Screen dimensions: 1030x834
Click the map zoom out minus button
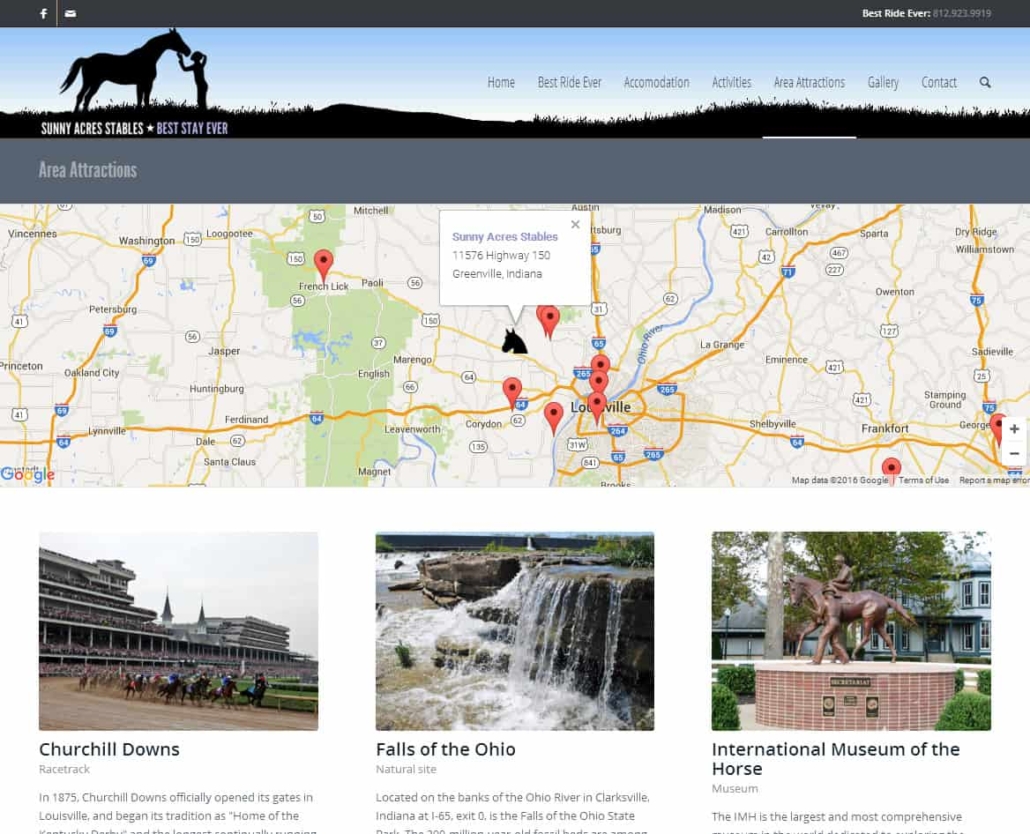click(1014, 454)
